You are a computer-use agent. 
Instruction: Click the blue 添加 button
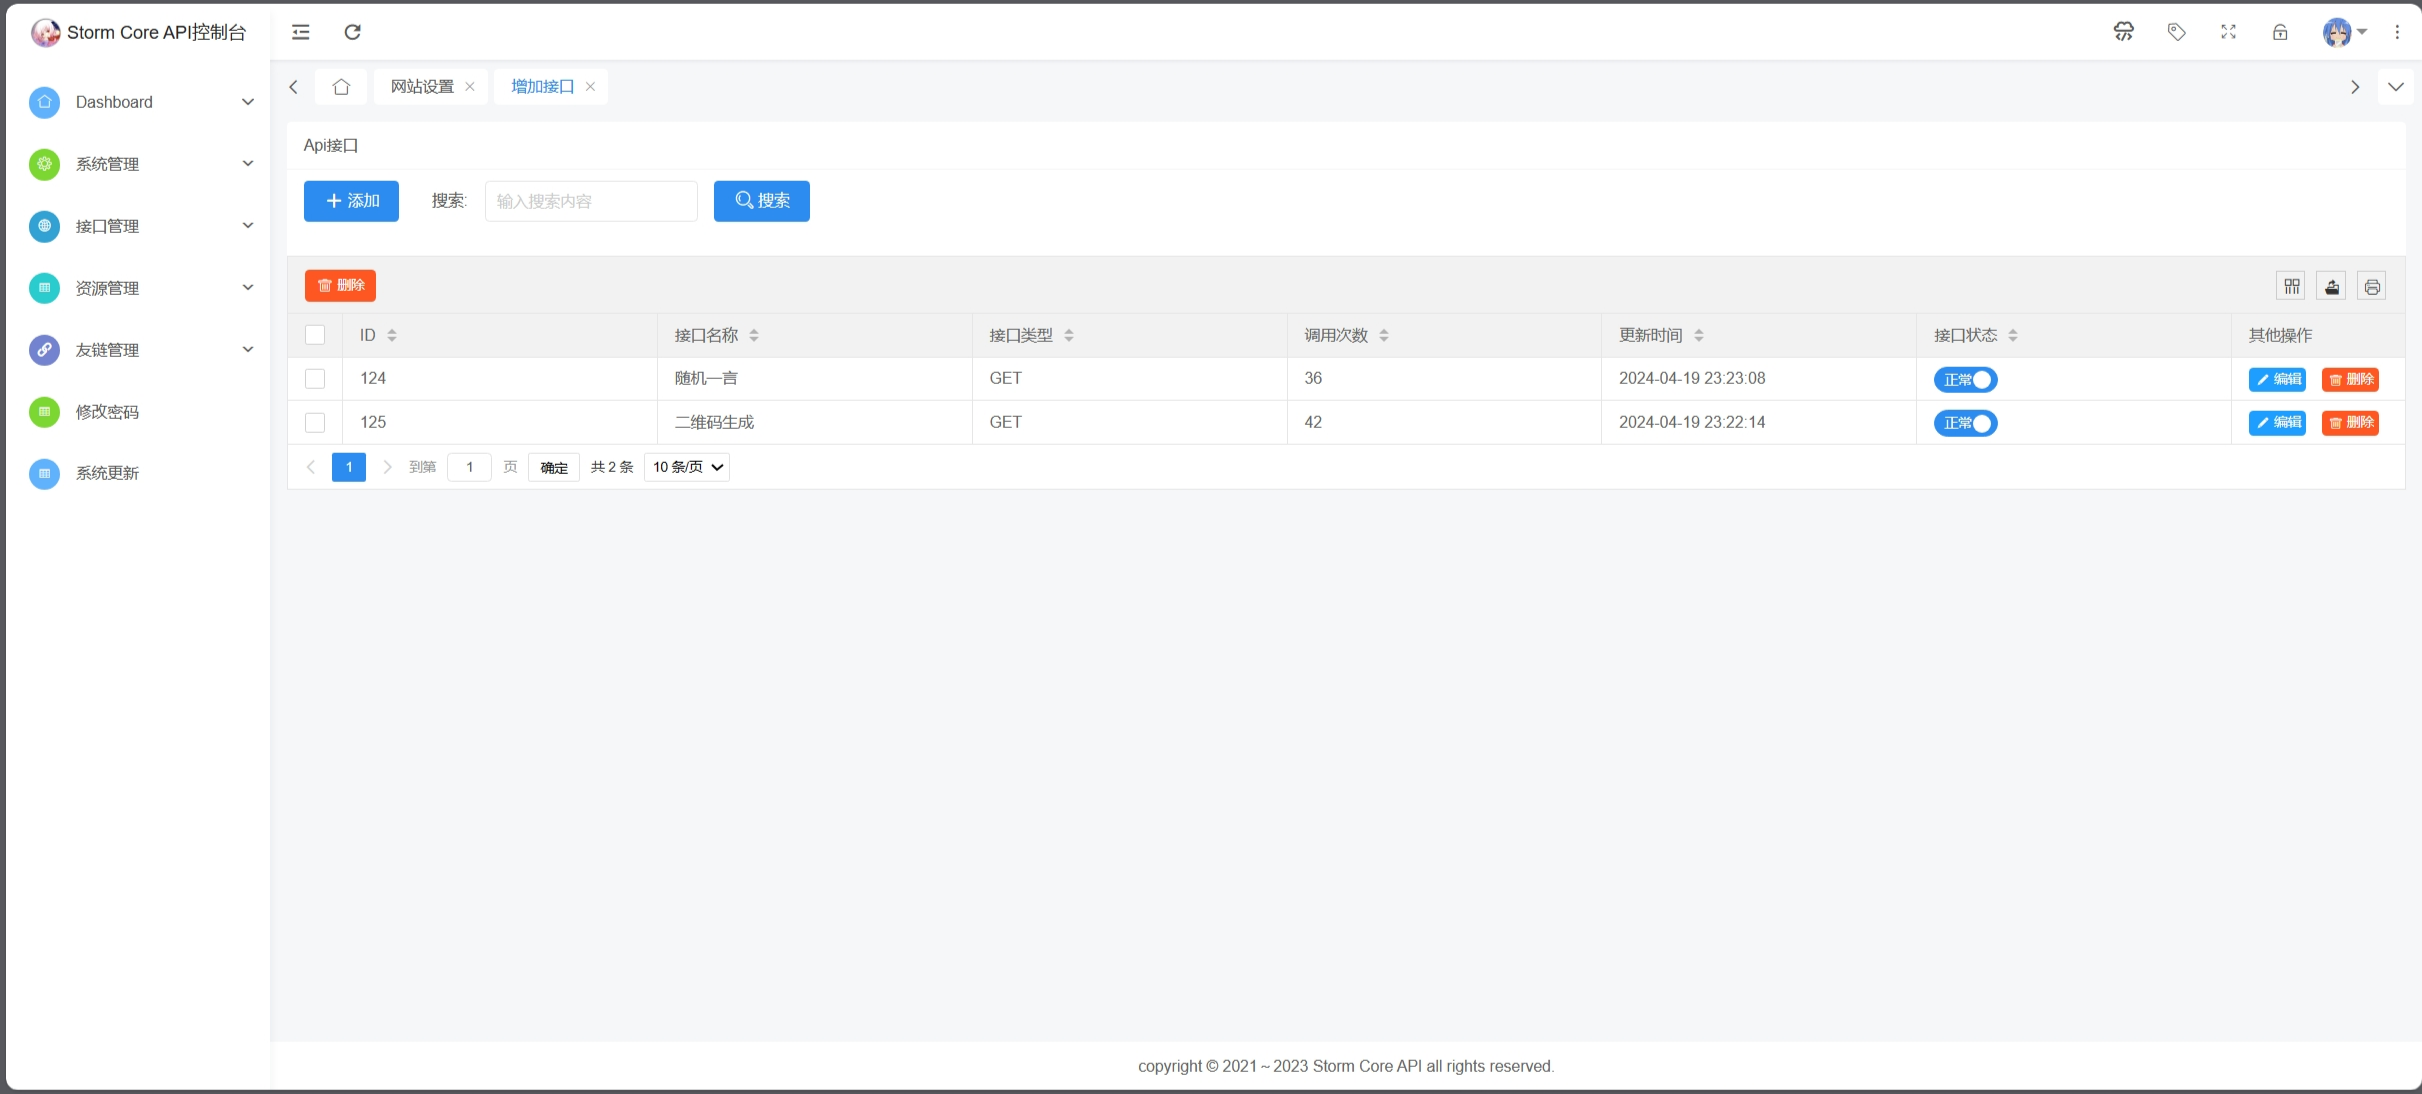pos(351,201)
